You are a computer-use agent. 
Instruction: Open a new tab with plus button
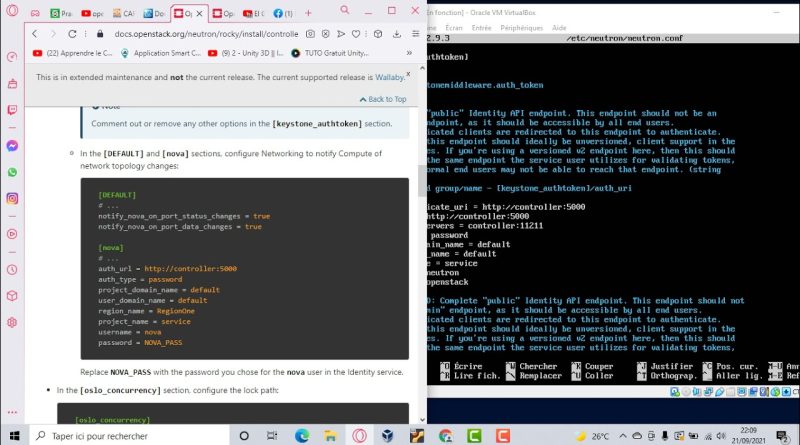click(308, 13)
